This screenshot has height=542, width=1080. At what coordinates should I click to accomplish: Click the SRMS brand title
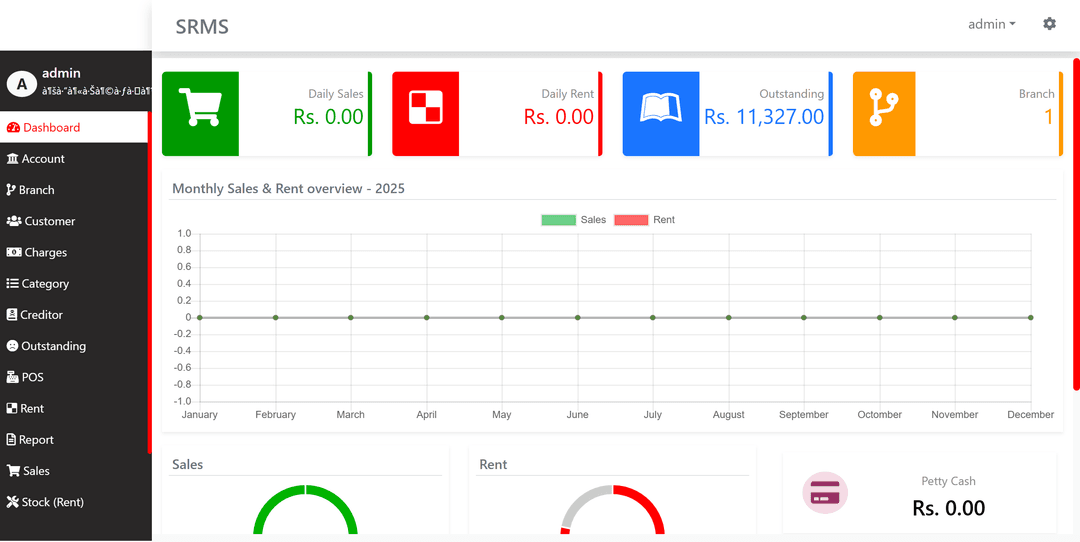[x=202, y=27]
